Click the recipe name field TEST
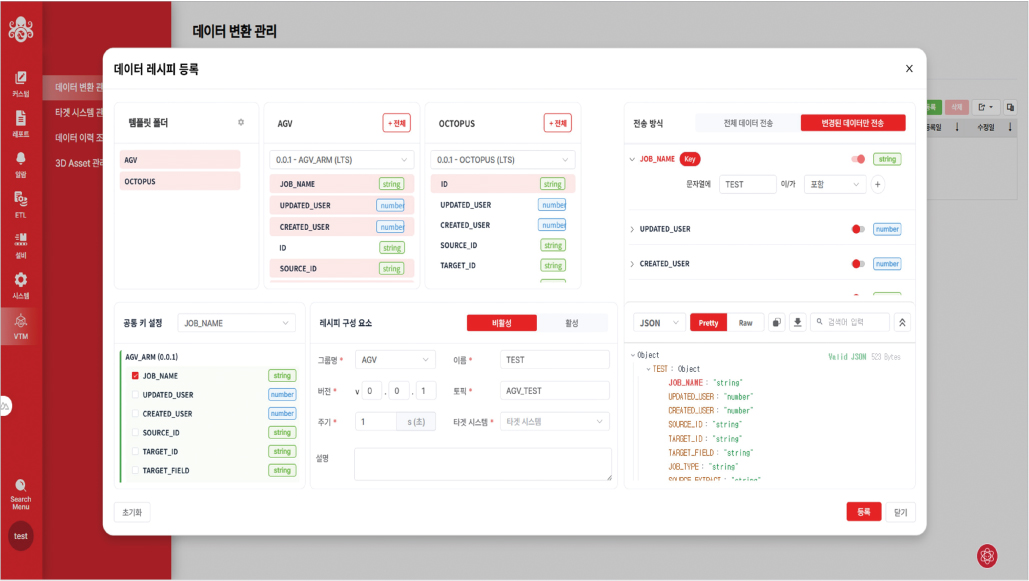The height and width of the screenshot is (581, 1029). 555,360
